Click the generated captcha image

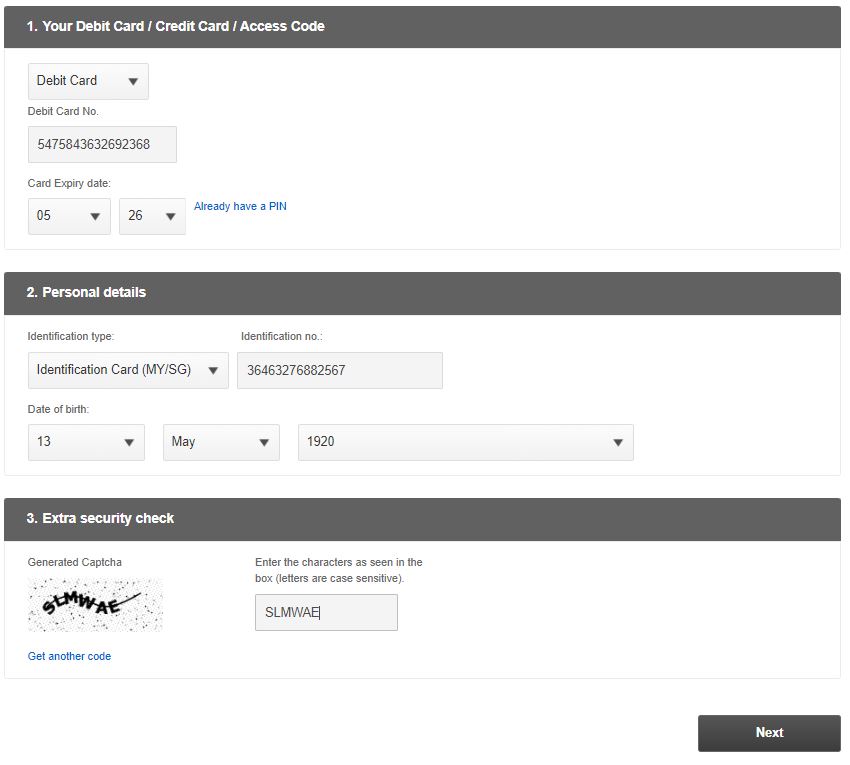(95, 604)
